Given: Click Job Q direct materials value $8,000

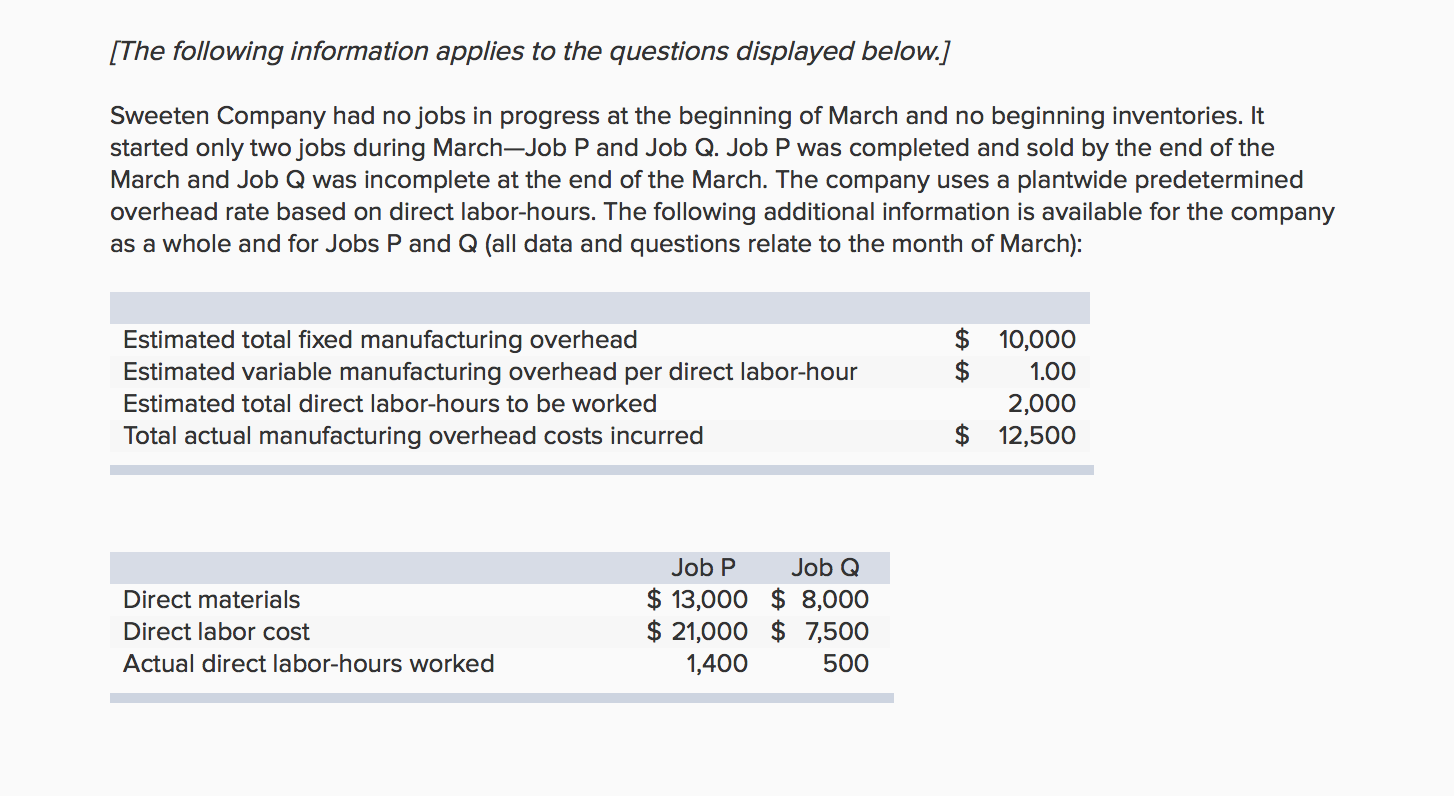Looking at the screenshot, I should [820, 600].
